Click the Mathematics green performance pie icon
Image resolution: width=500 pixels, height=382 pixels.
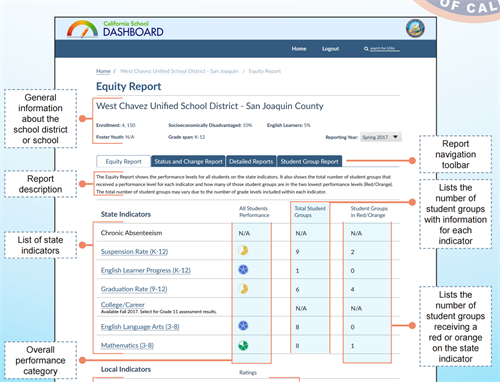coord(243,345)
